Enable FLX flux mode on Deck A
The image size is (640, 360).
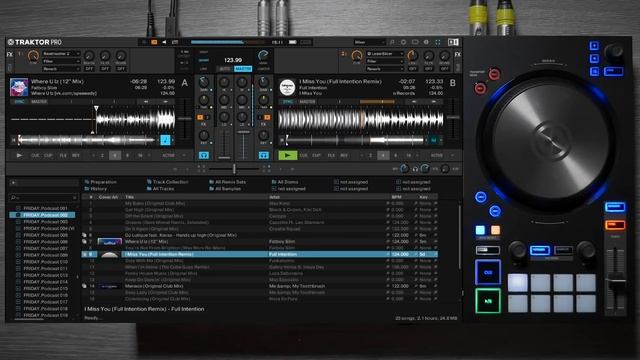click(63, 156)
